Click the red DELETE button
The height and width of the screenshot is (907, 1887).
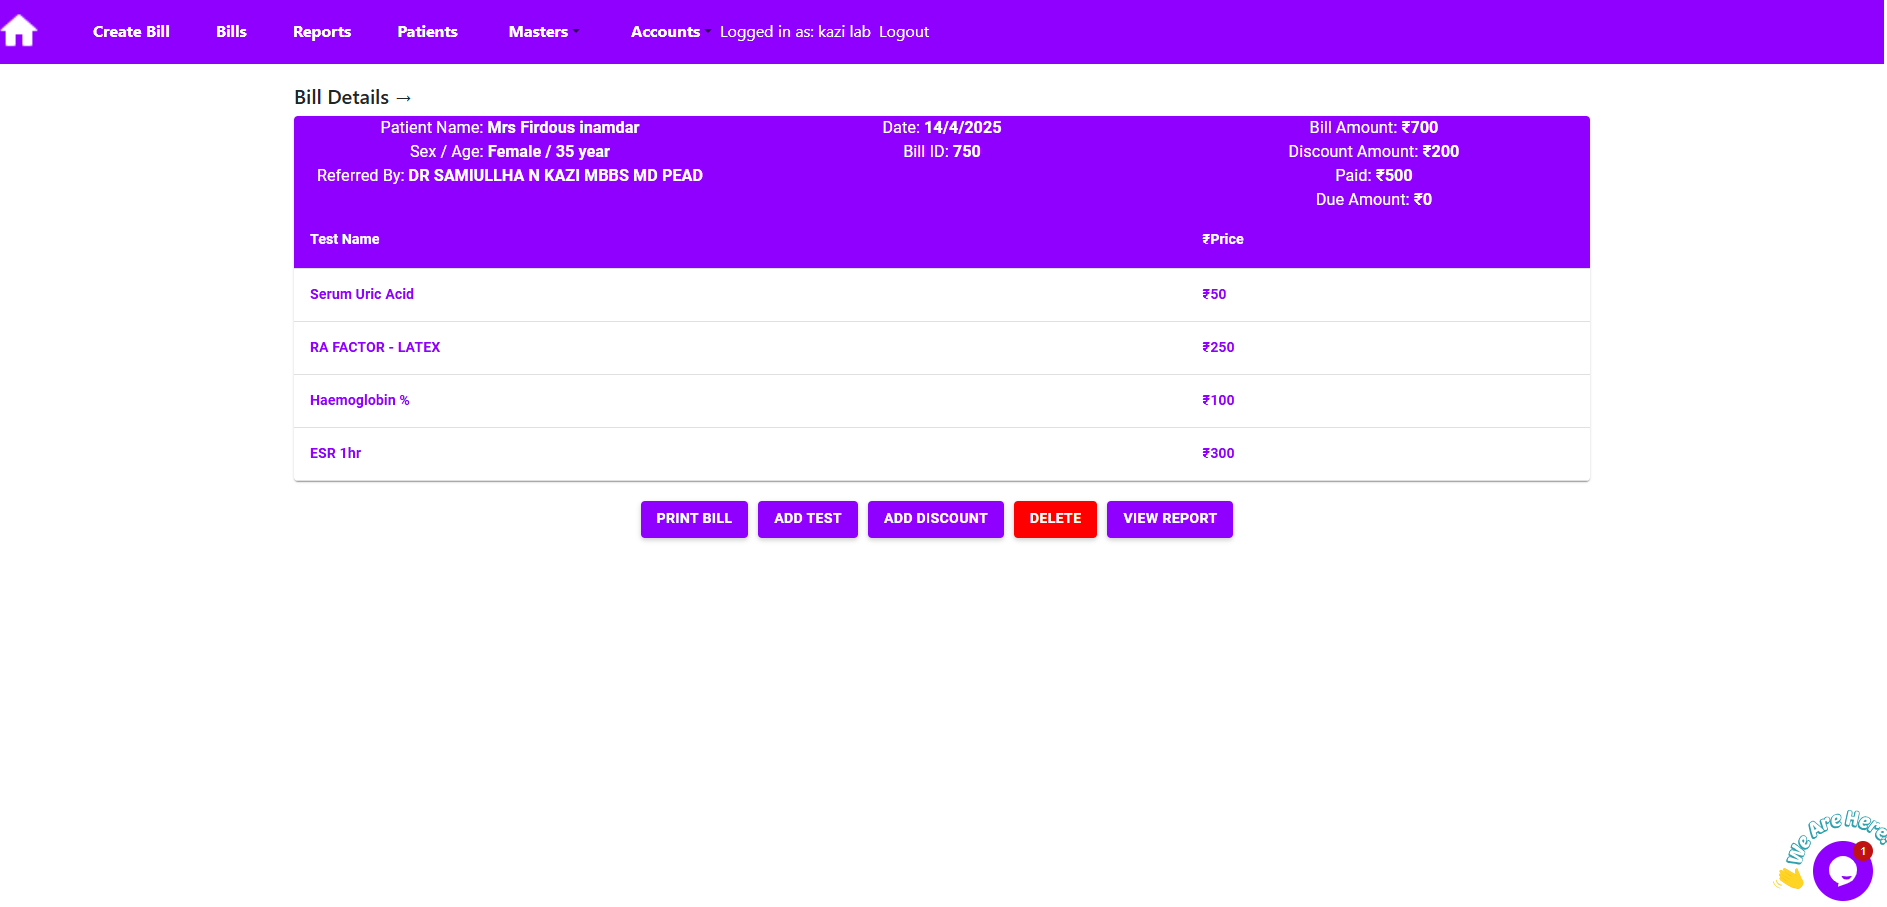tap(1055, 519)
